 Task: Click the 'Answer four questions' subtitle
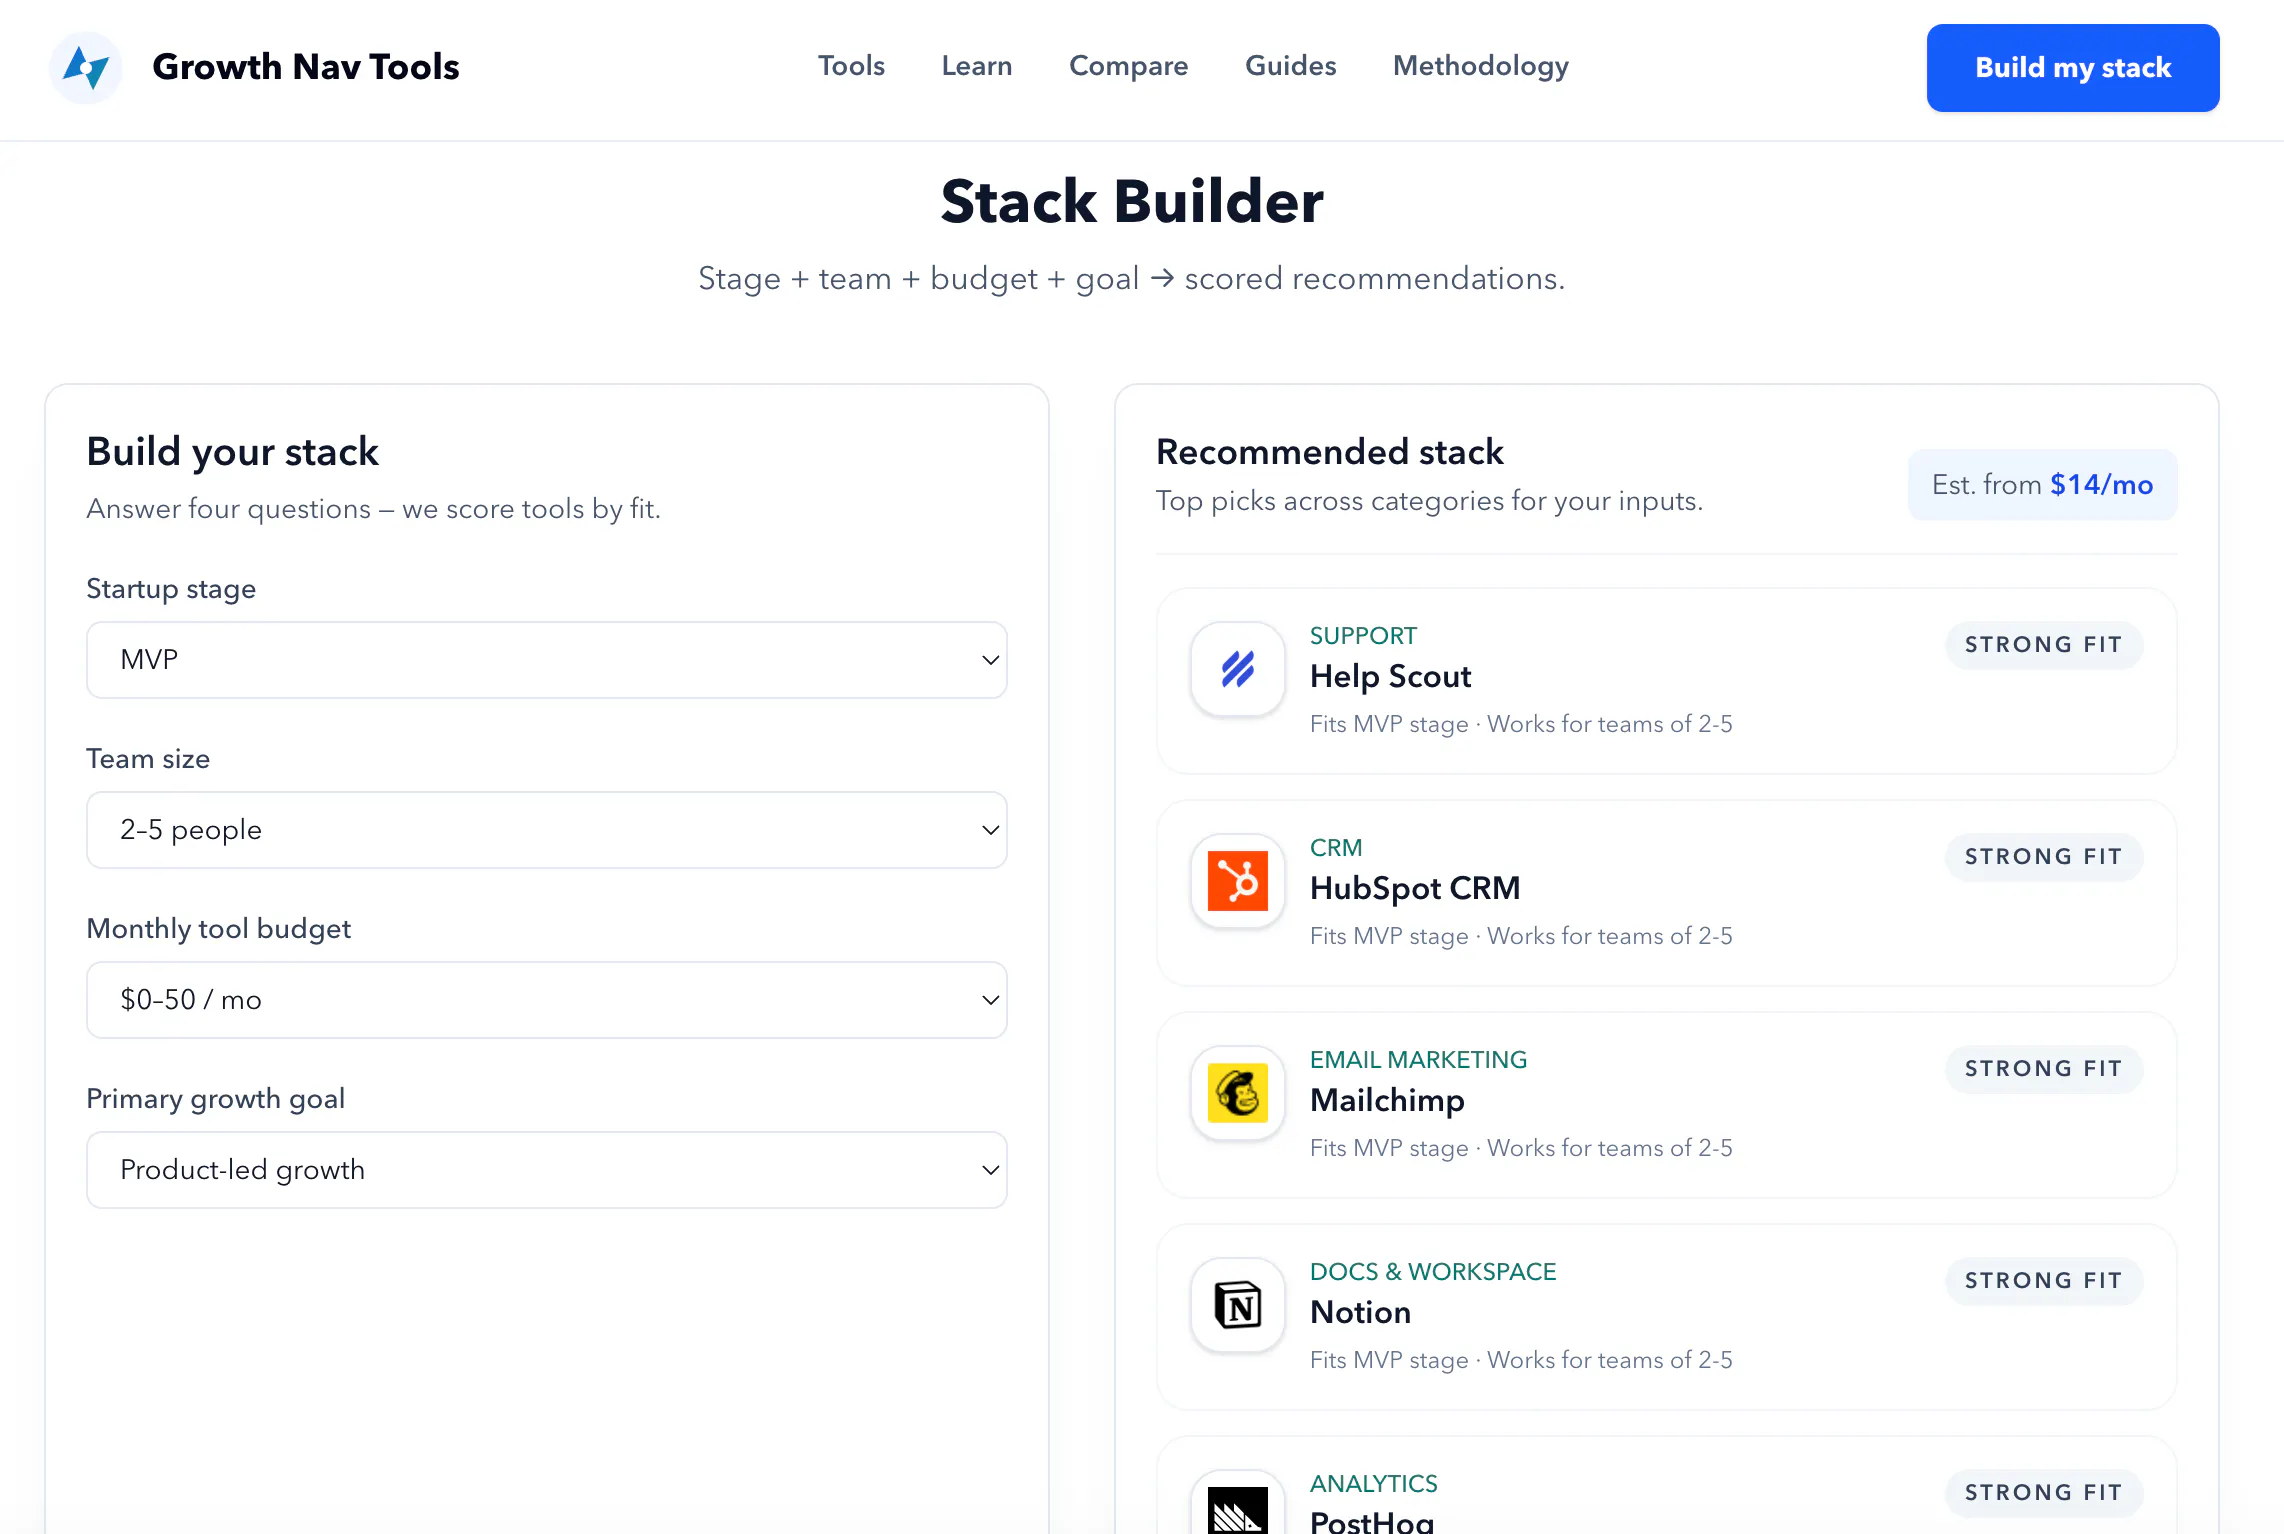373,509
